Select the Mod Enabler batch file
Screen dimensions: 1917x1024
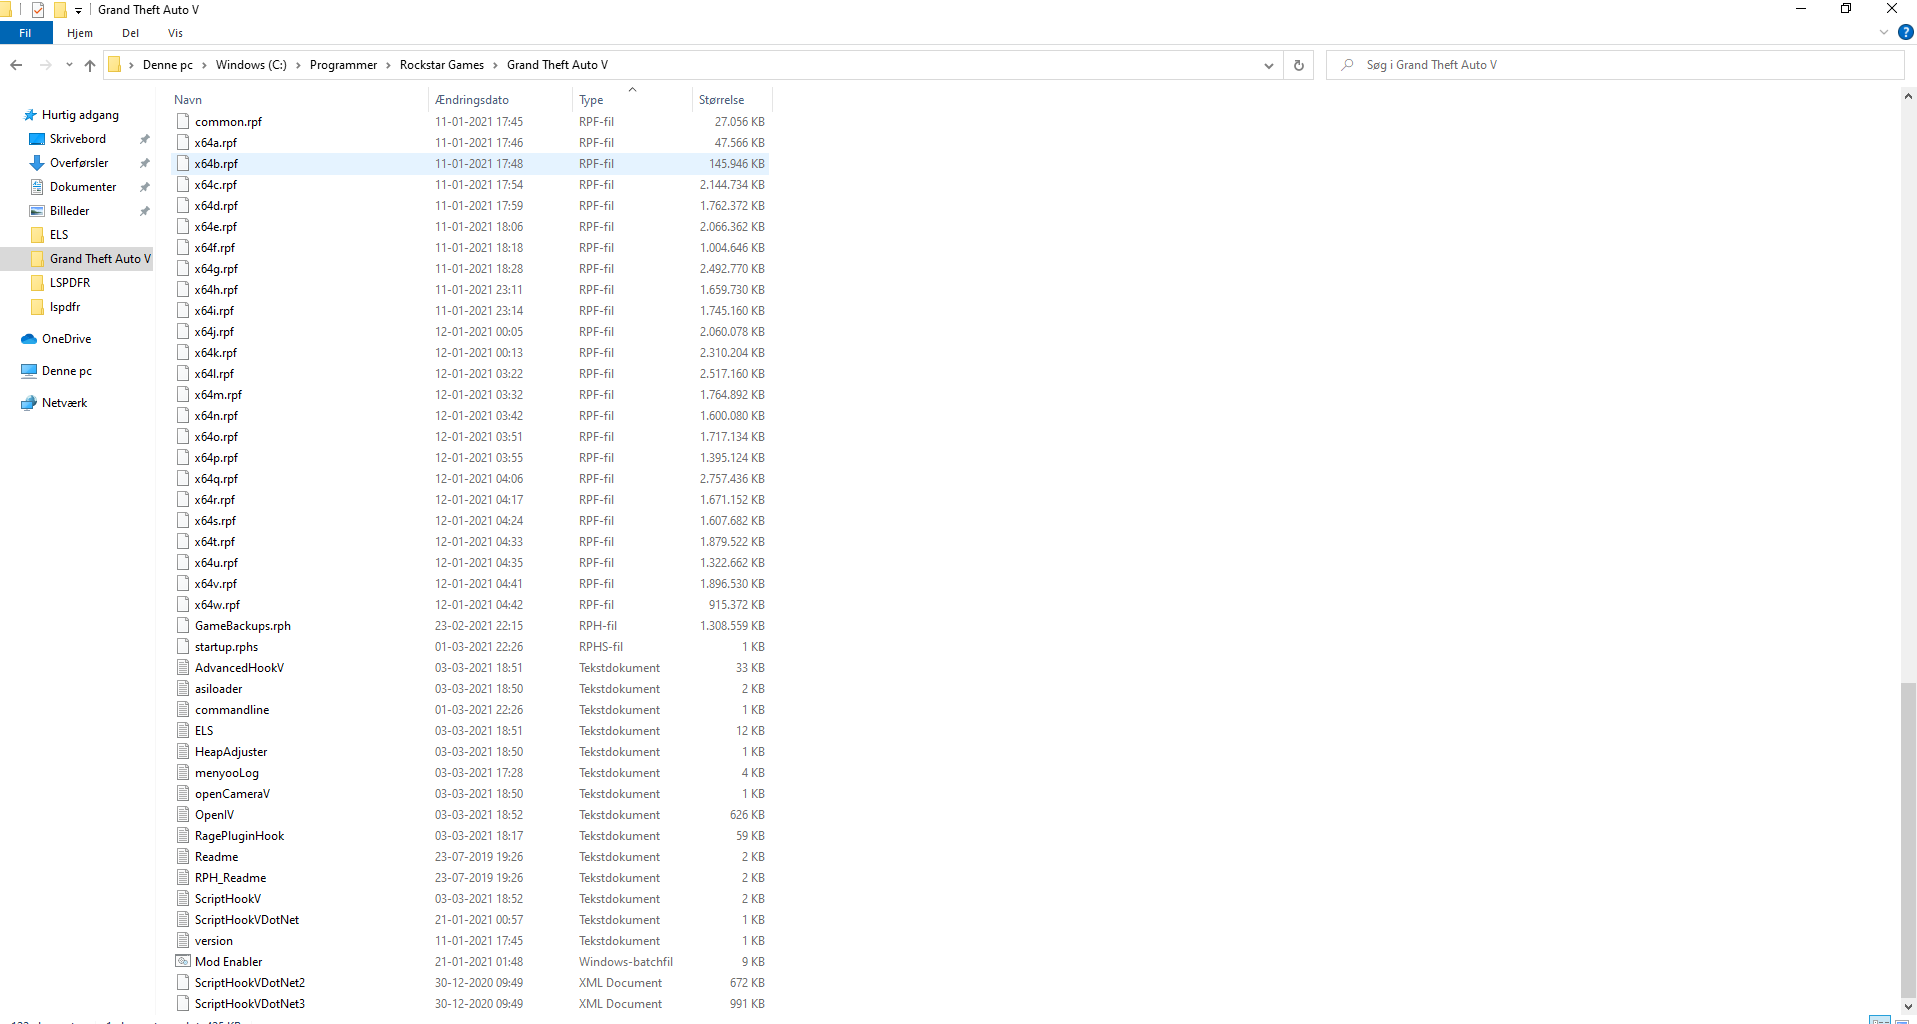click(x=228, y=962)
